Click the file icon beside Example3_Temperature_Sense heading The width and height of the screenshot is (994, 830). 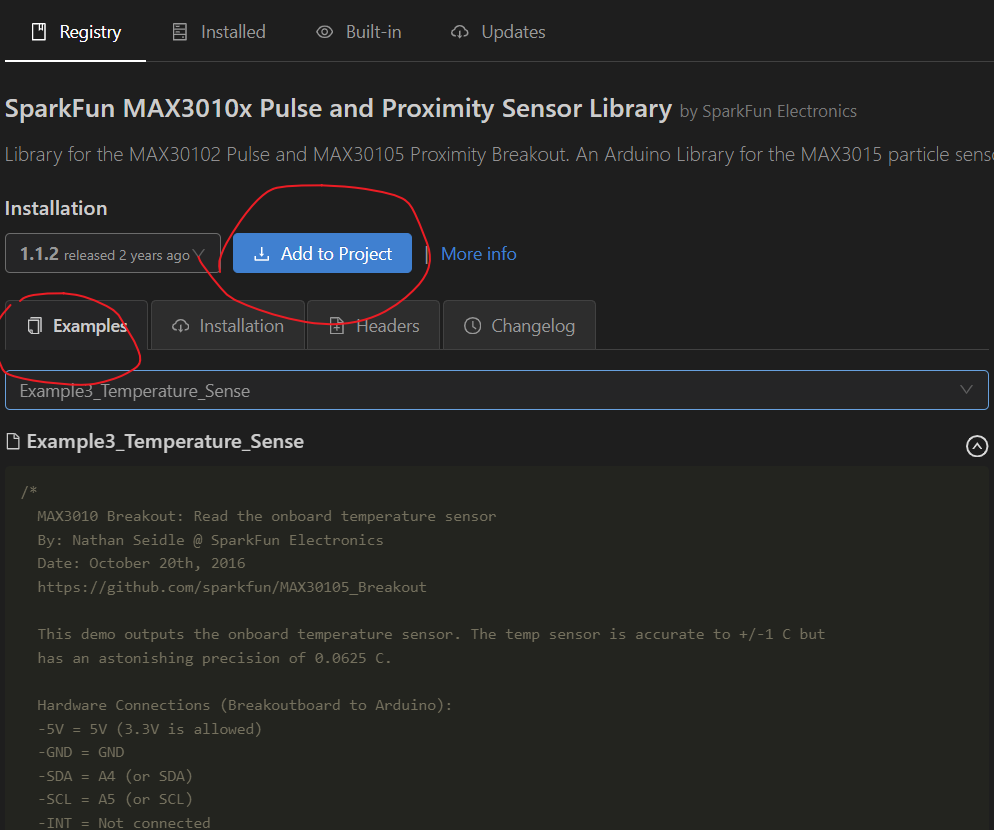coord(13,441)
